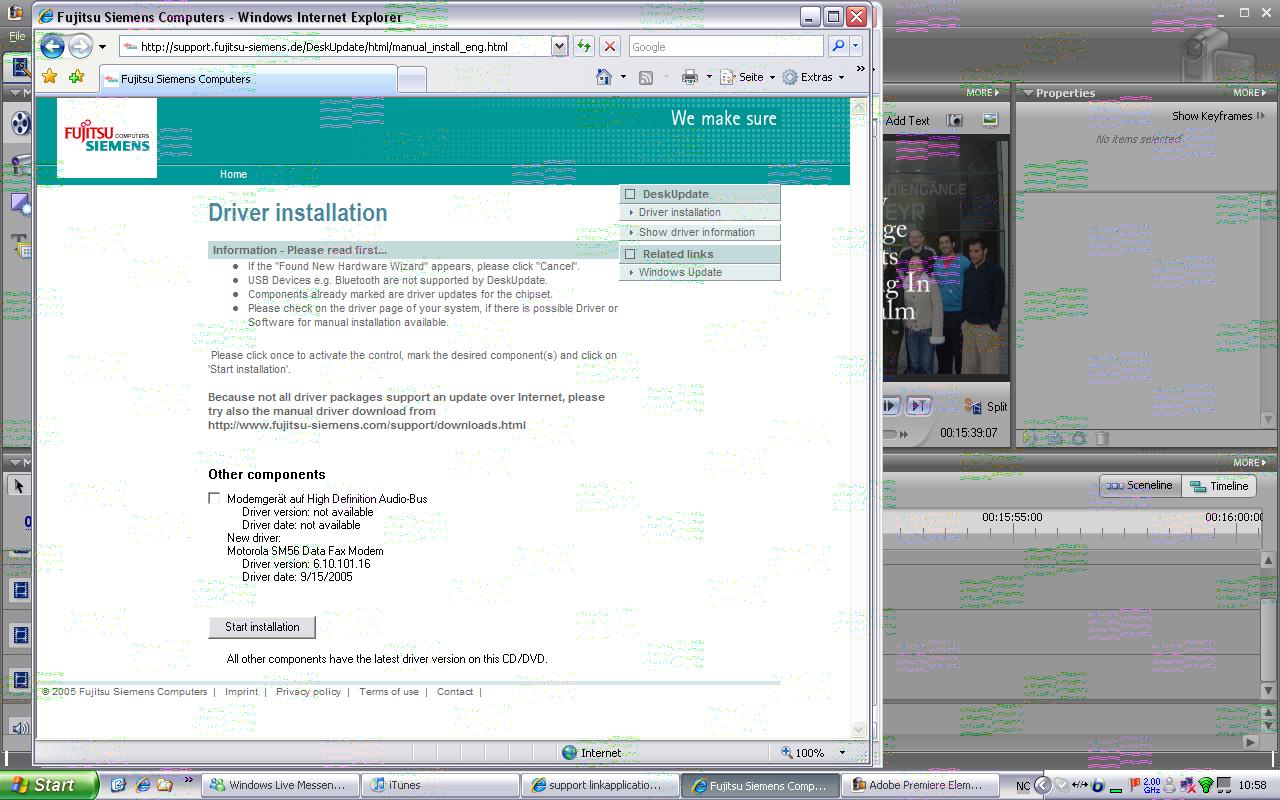Click the Bluetooth tray icon
1280x800 pixels.
[x=1097, y=785]
